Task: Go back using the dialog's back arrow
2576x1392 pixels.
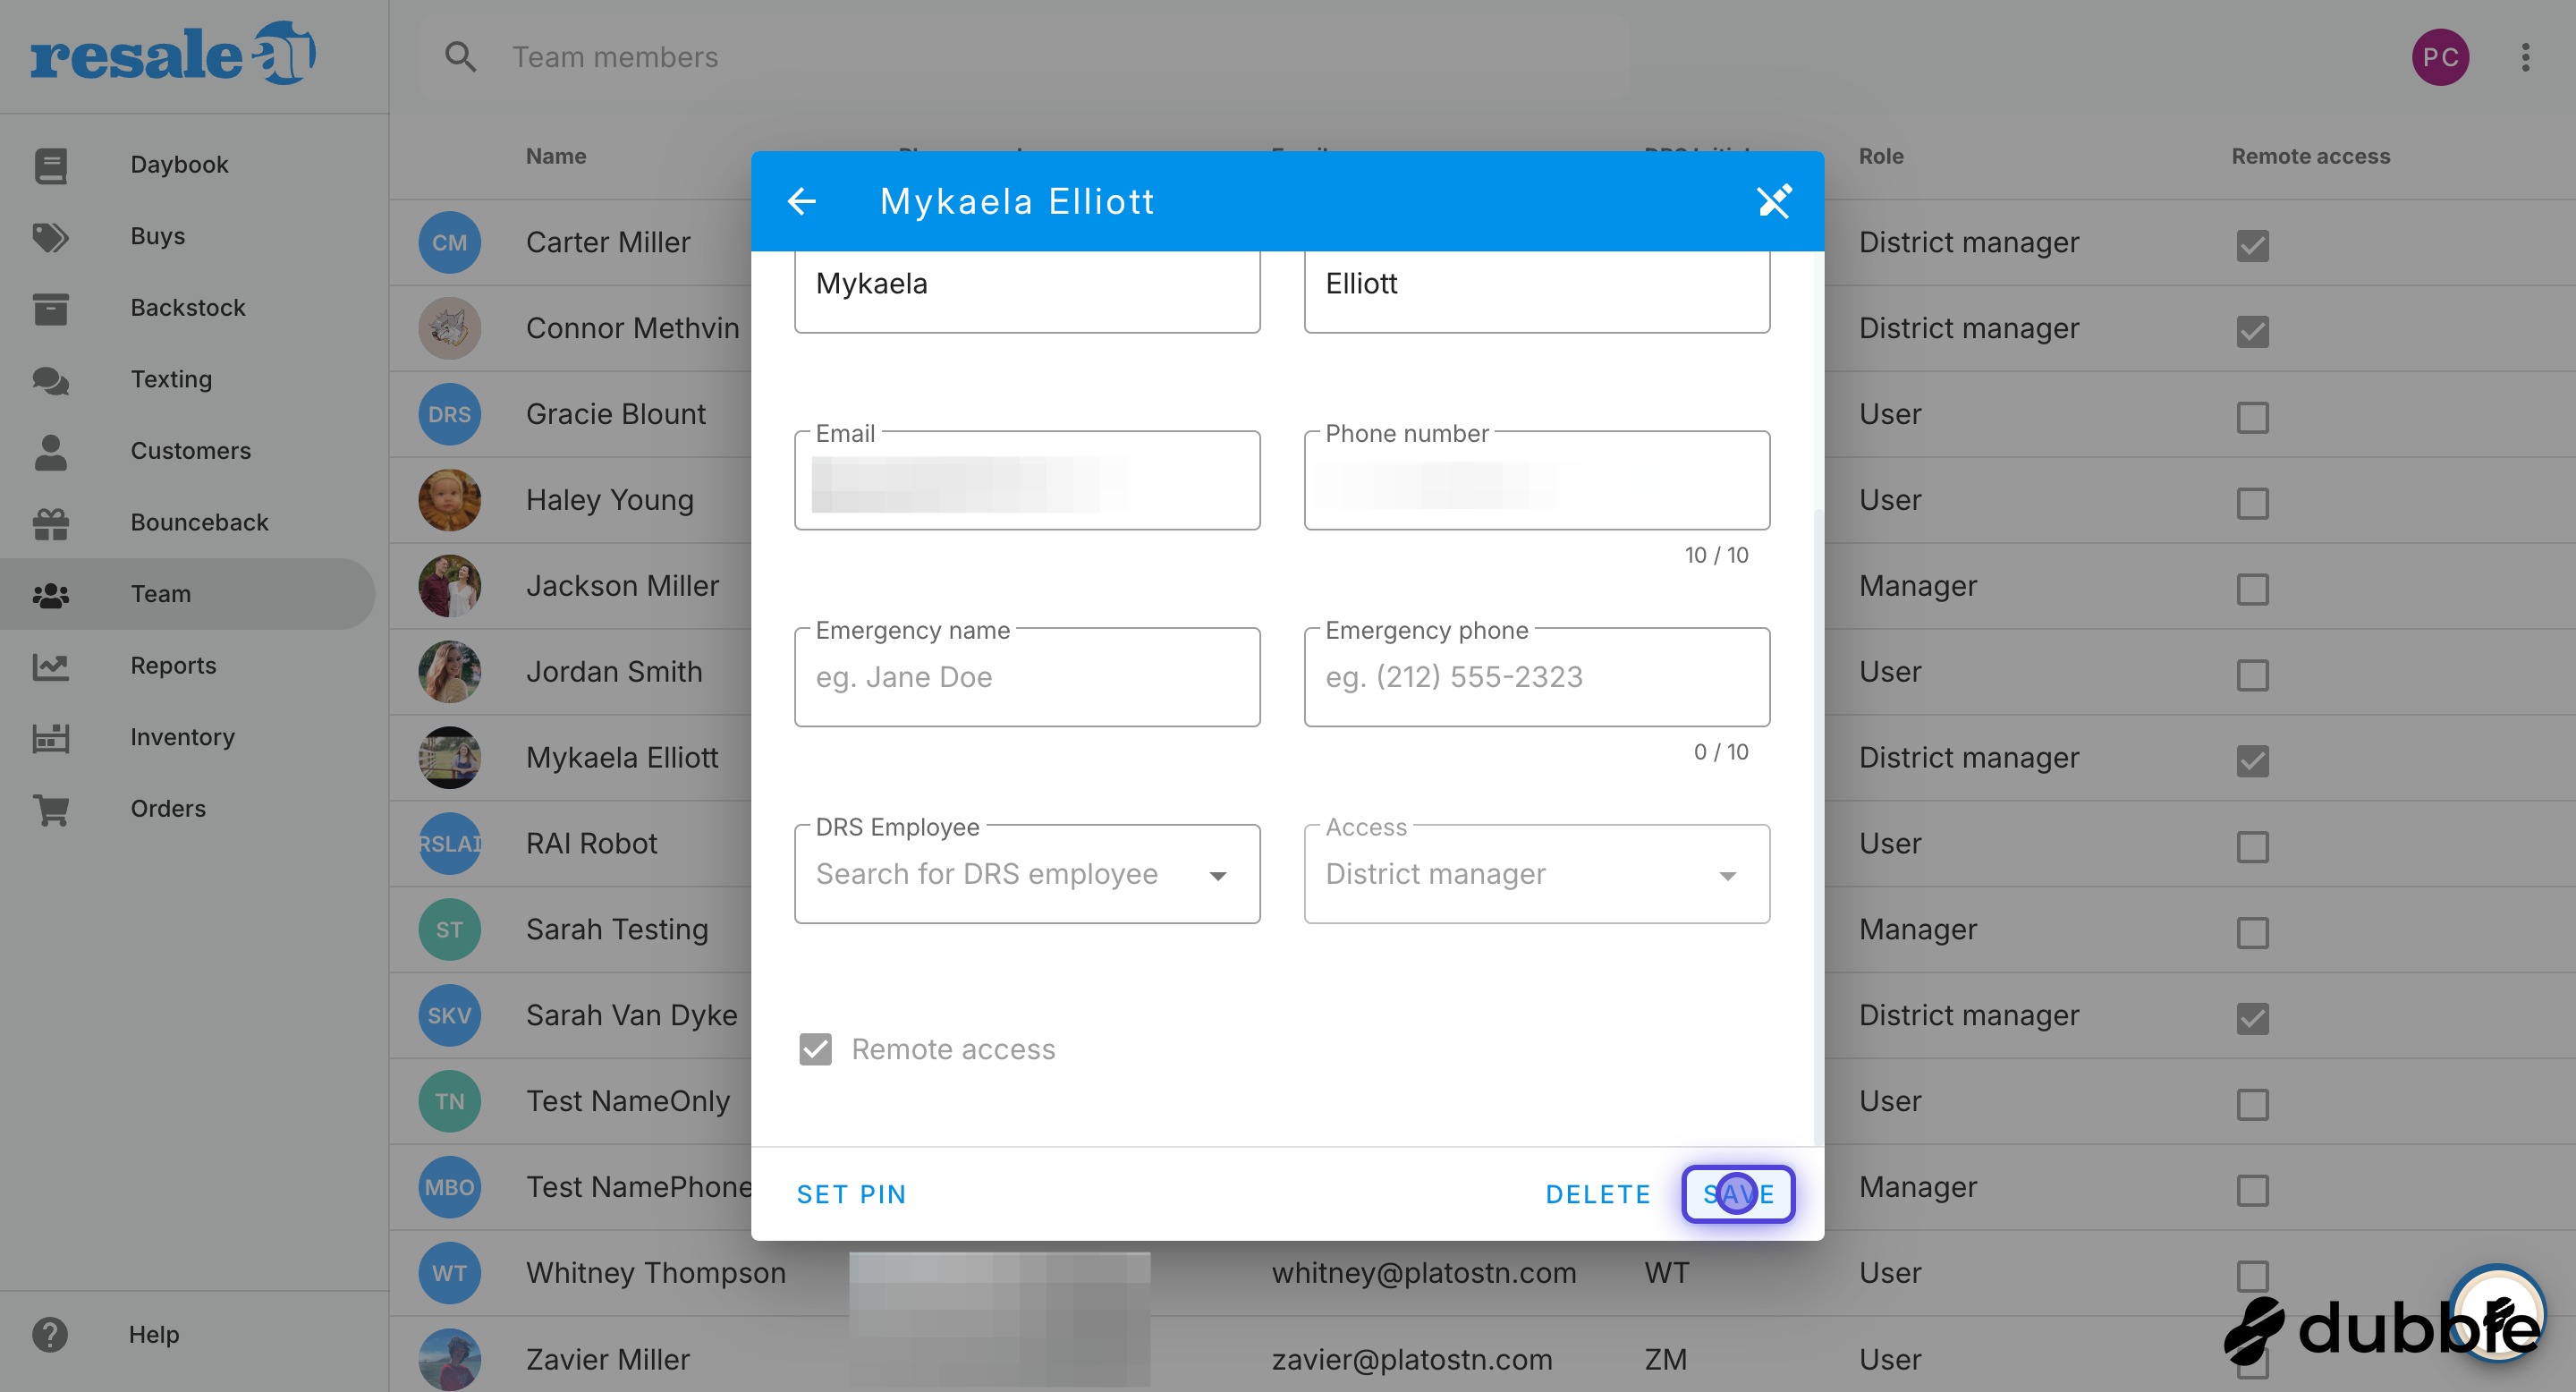Action: (x=802, y=201)
